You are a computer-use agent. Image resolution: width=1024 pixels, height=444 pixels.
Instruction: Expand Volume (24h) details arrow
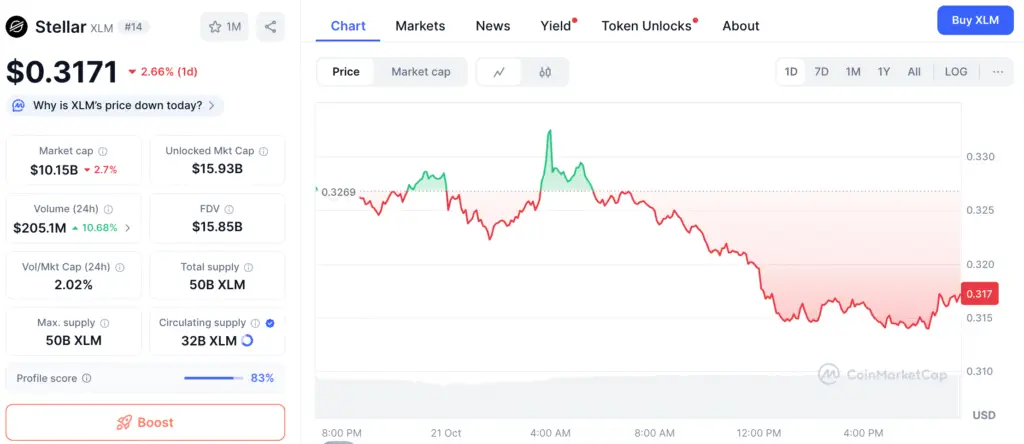[x=127, y=228]
